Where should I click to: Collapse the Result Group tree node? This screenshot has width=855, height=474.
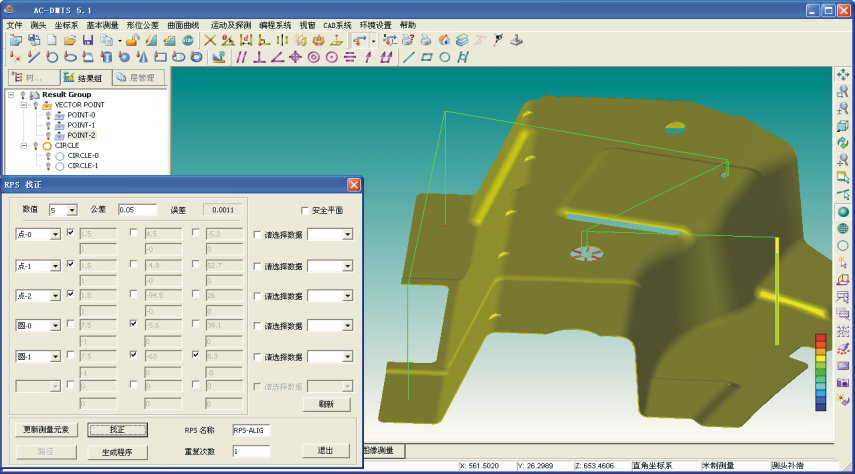tap(10, 95)
